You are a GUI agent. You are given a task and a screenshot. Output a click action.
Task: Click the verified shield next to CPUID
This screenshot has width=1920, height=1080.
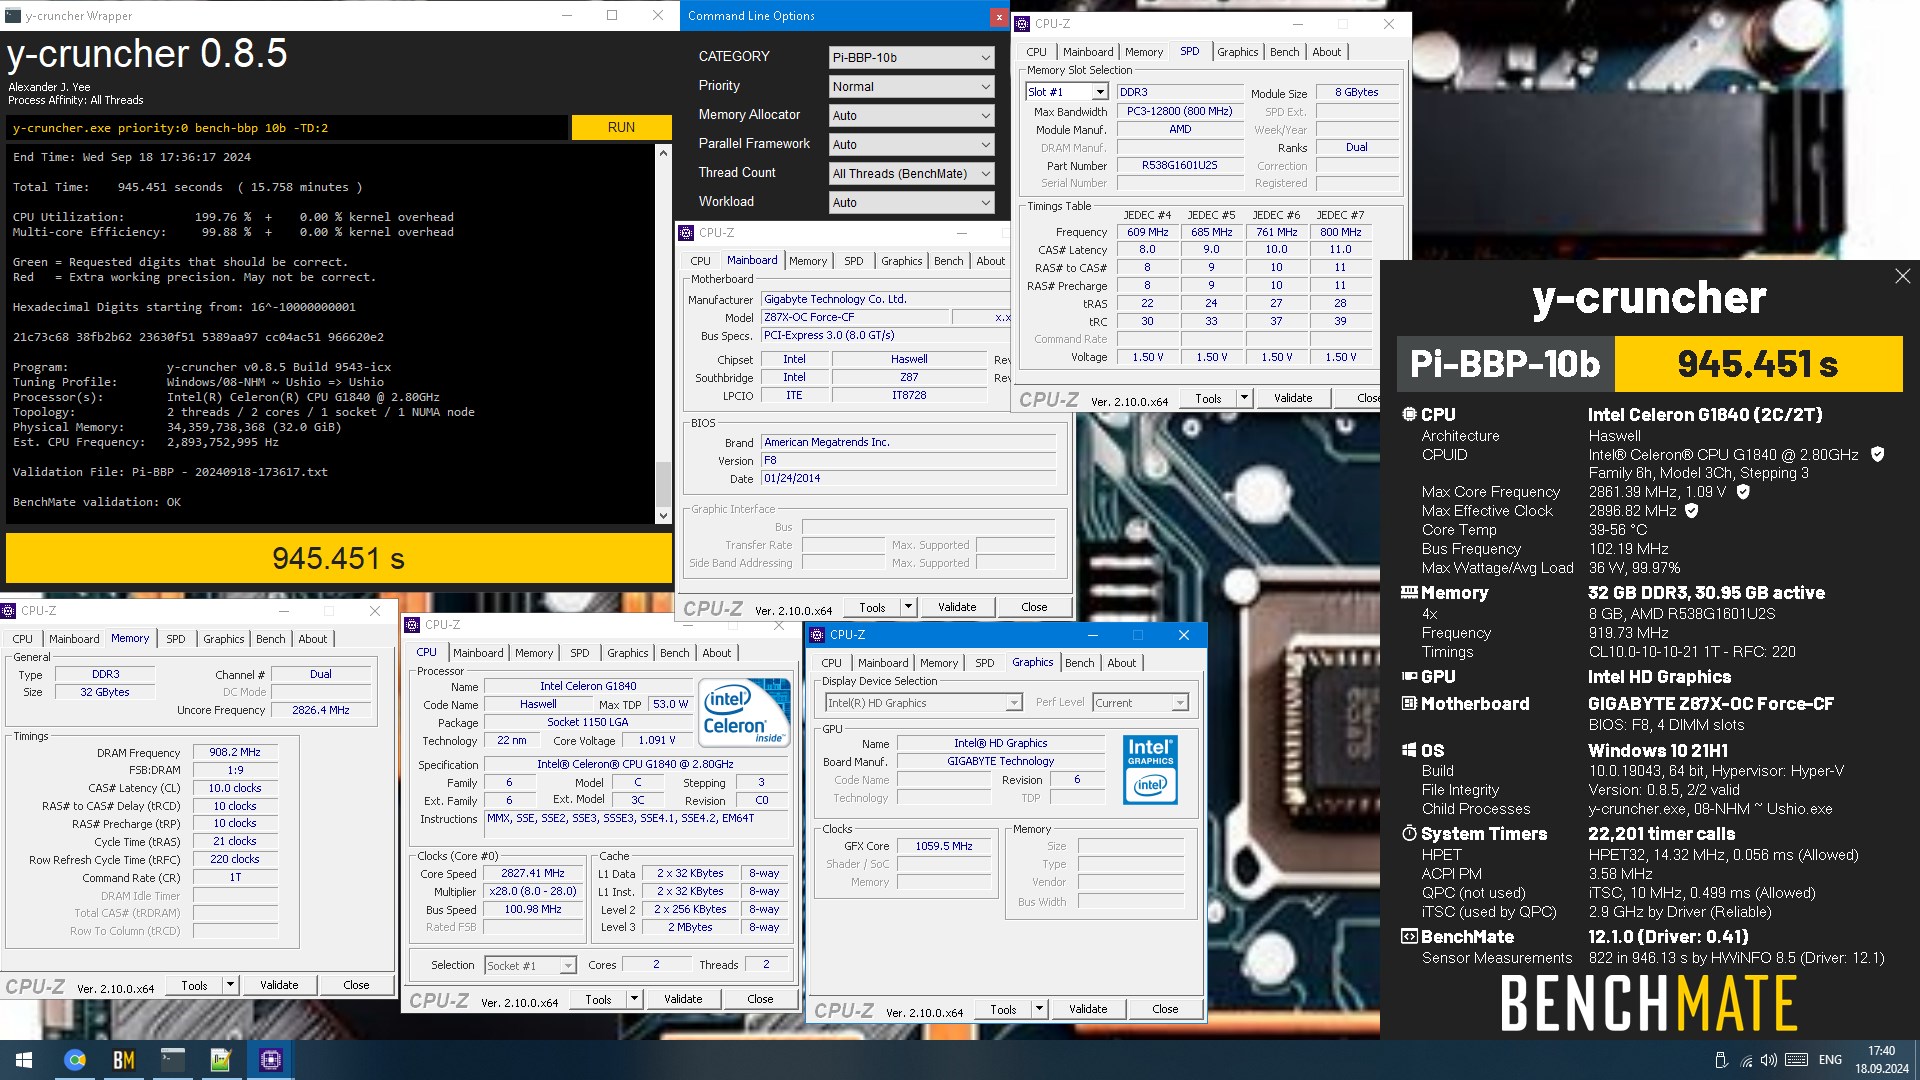click(x=1877, y=454)
